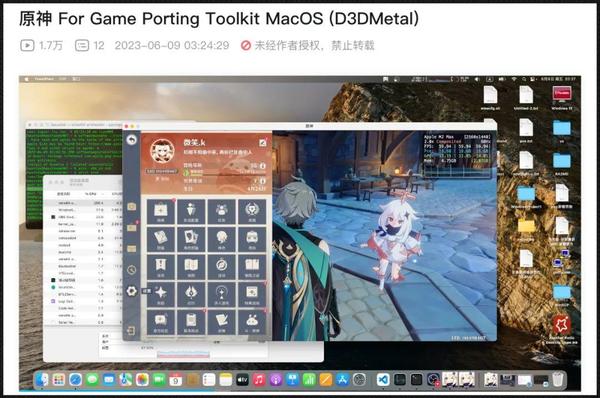The image size is (600, 398).
Task: Click the info icon beside Adventure Rank
Action: point(263,166)
